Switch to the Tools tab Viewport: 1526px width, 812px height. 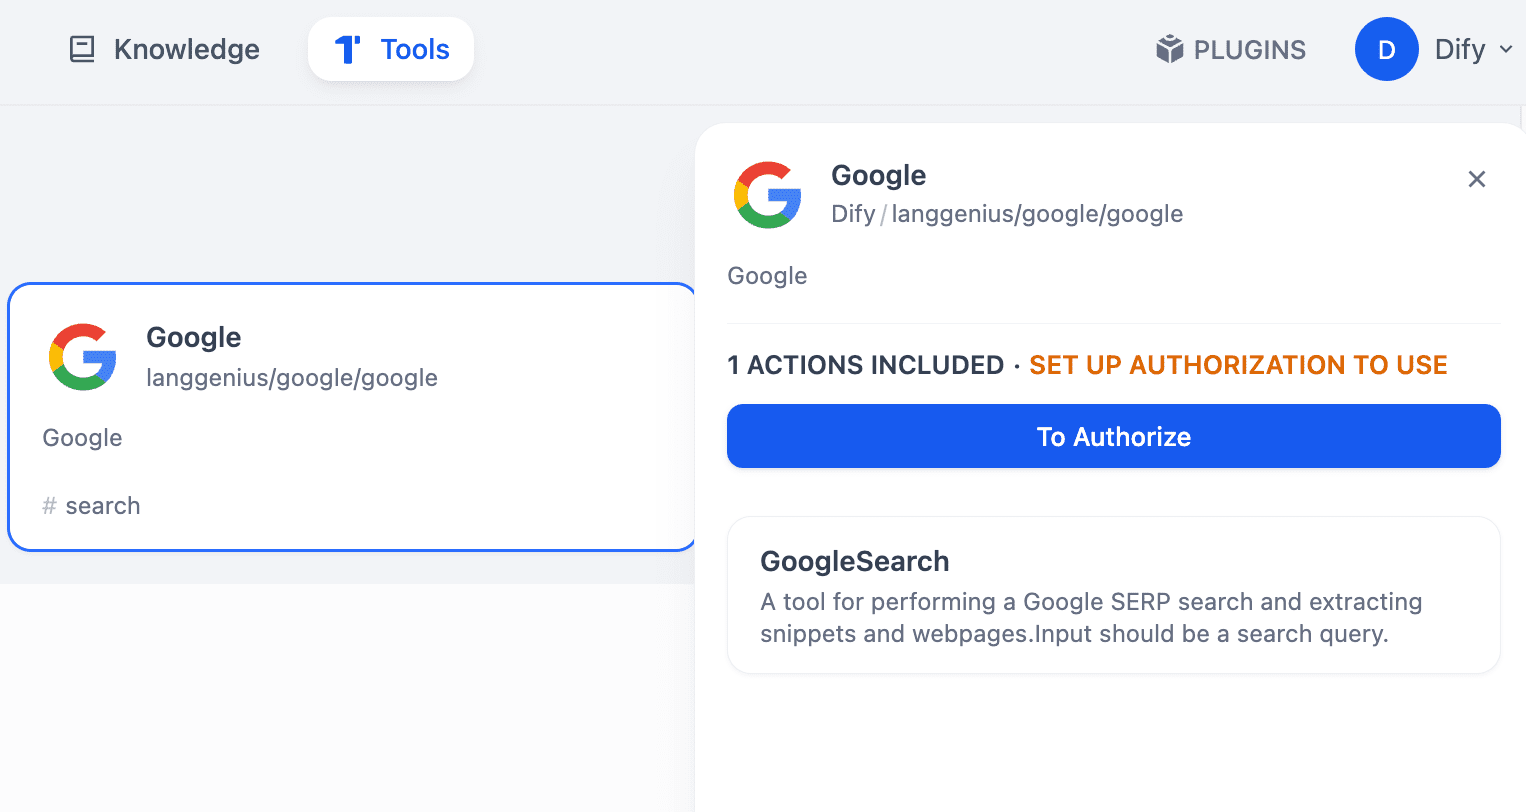coord(414,49)
